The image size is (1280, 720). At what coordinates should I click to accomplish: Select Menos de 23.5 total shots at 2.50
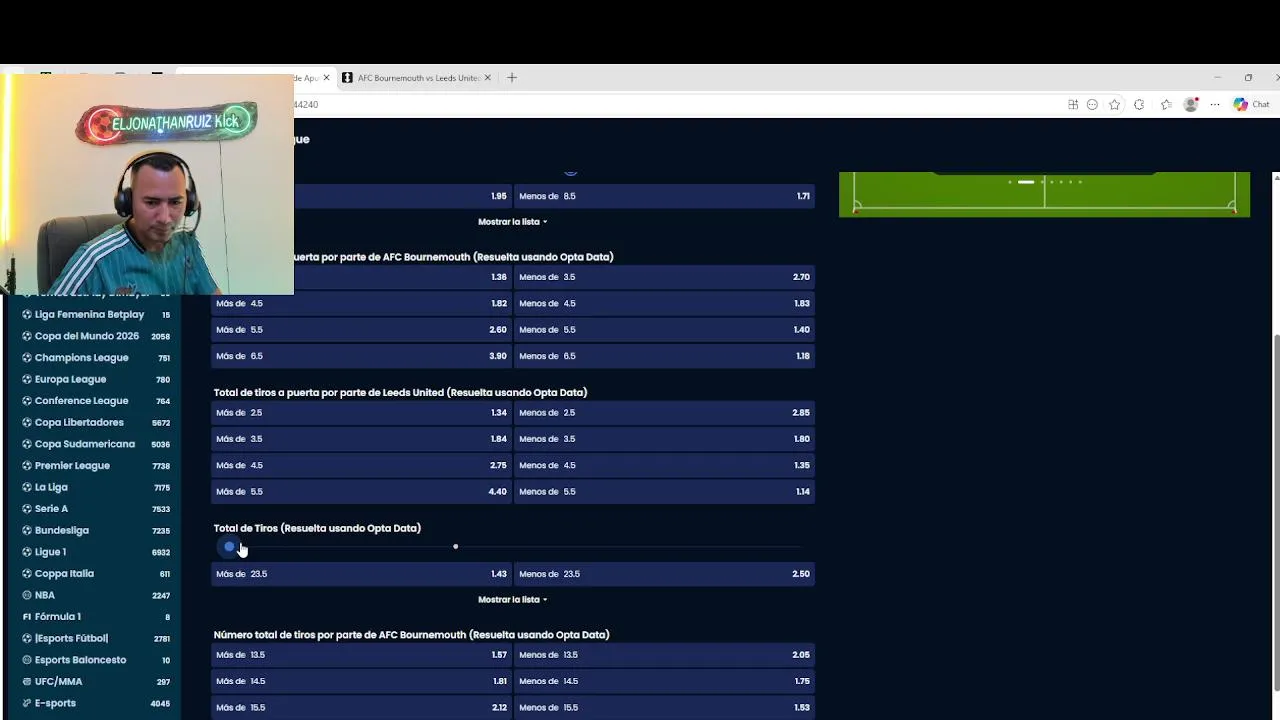(664, 574)
